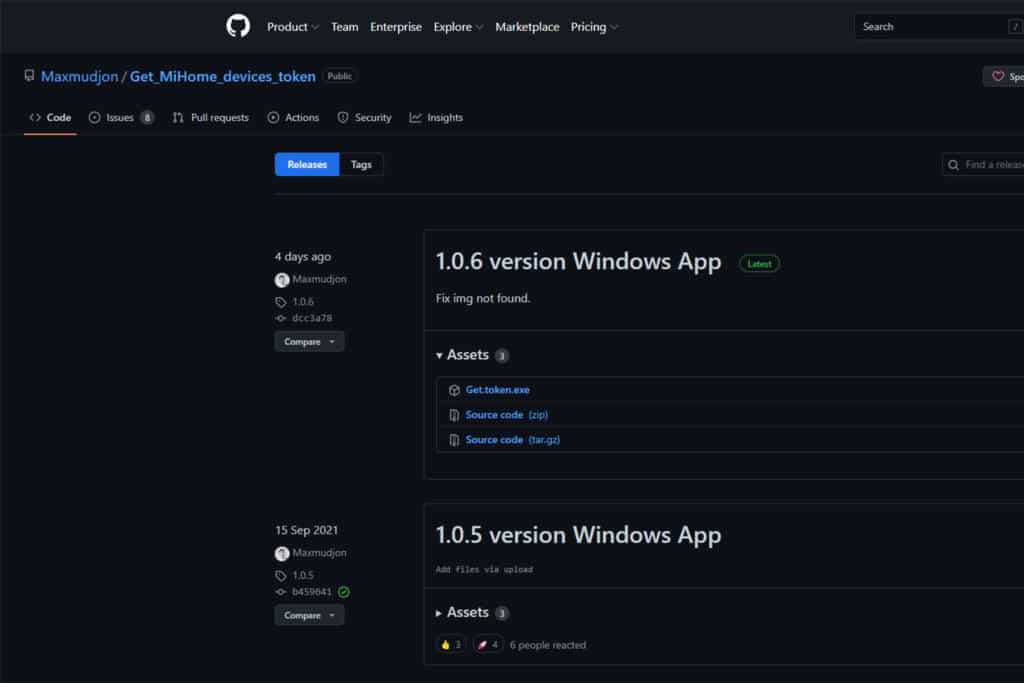Click the Latest badge

(759, 264)
